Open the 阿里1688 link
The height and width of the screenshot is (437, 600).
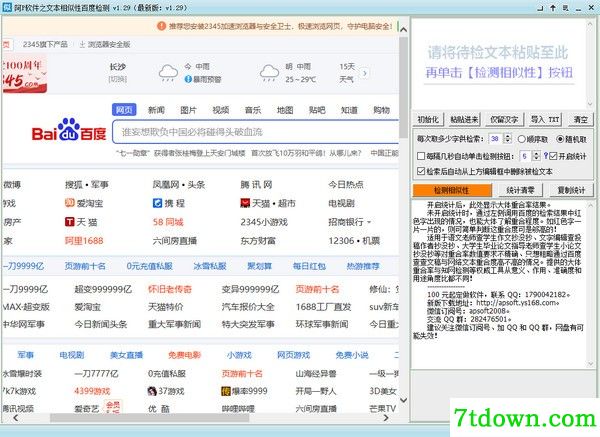(84, 241)
